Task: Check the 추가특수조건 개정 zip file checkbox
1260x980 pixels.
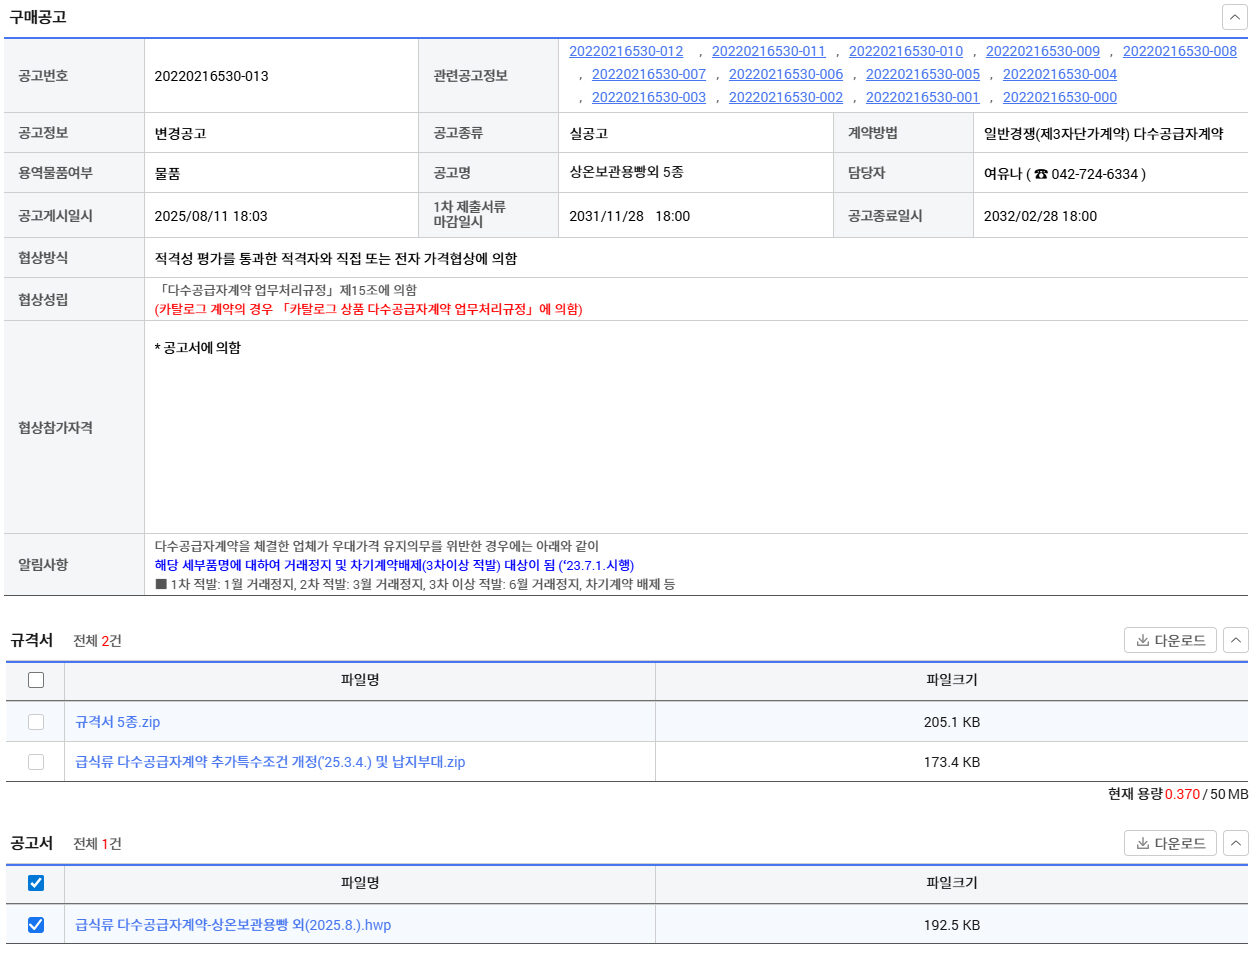Action: pos(36,762)
